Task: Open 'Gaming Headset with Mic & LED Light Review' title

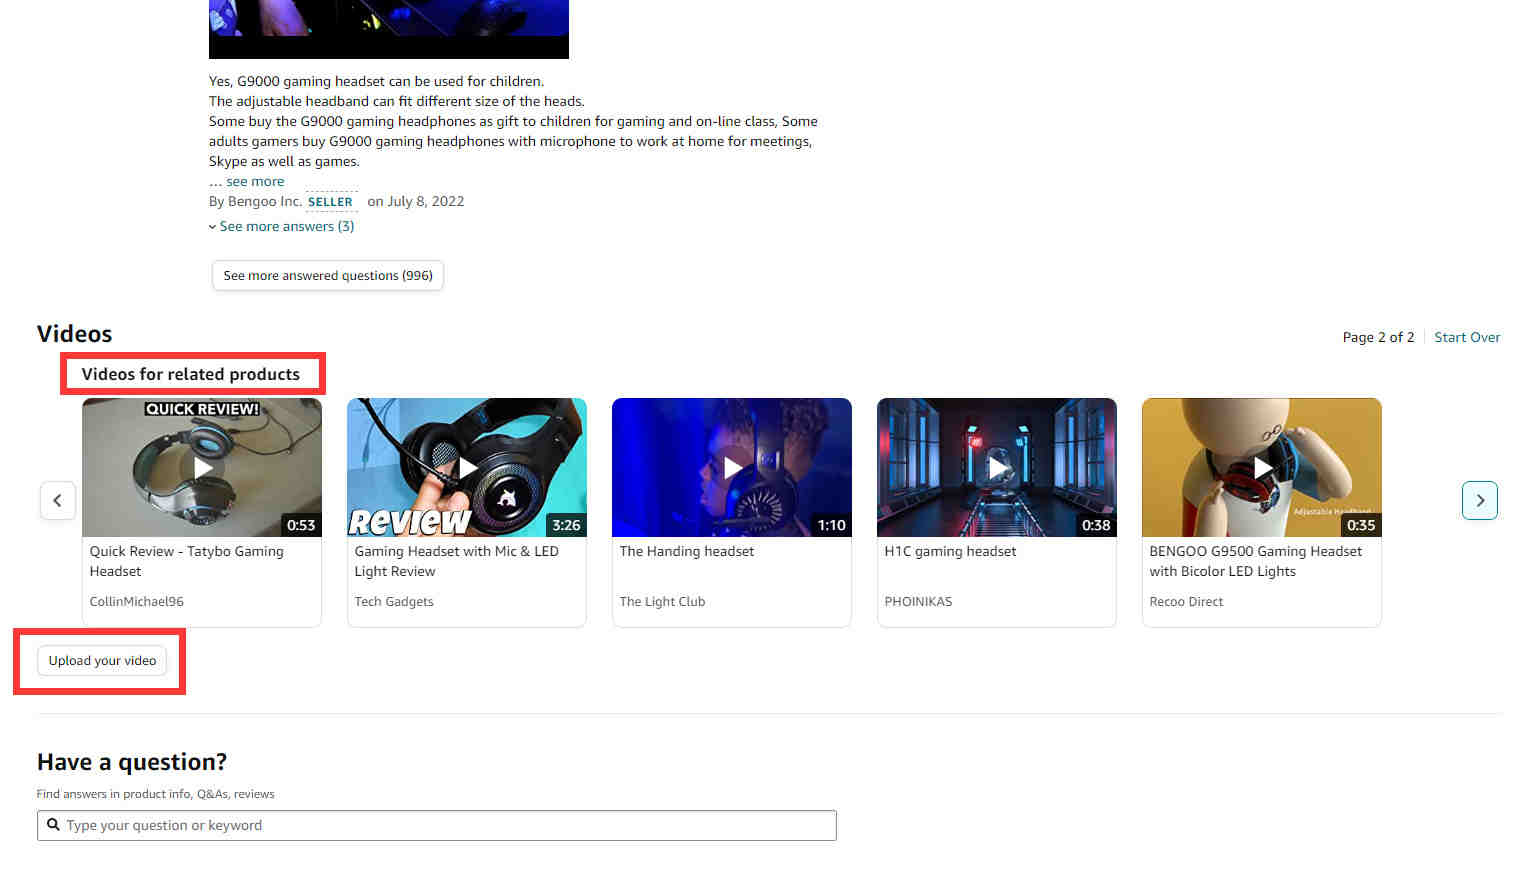Action: point(456,561)
